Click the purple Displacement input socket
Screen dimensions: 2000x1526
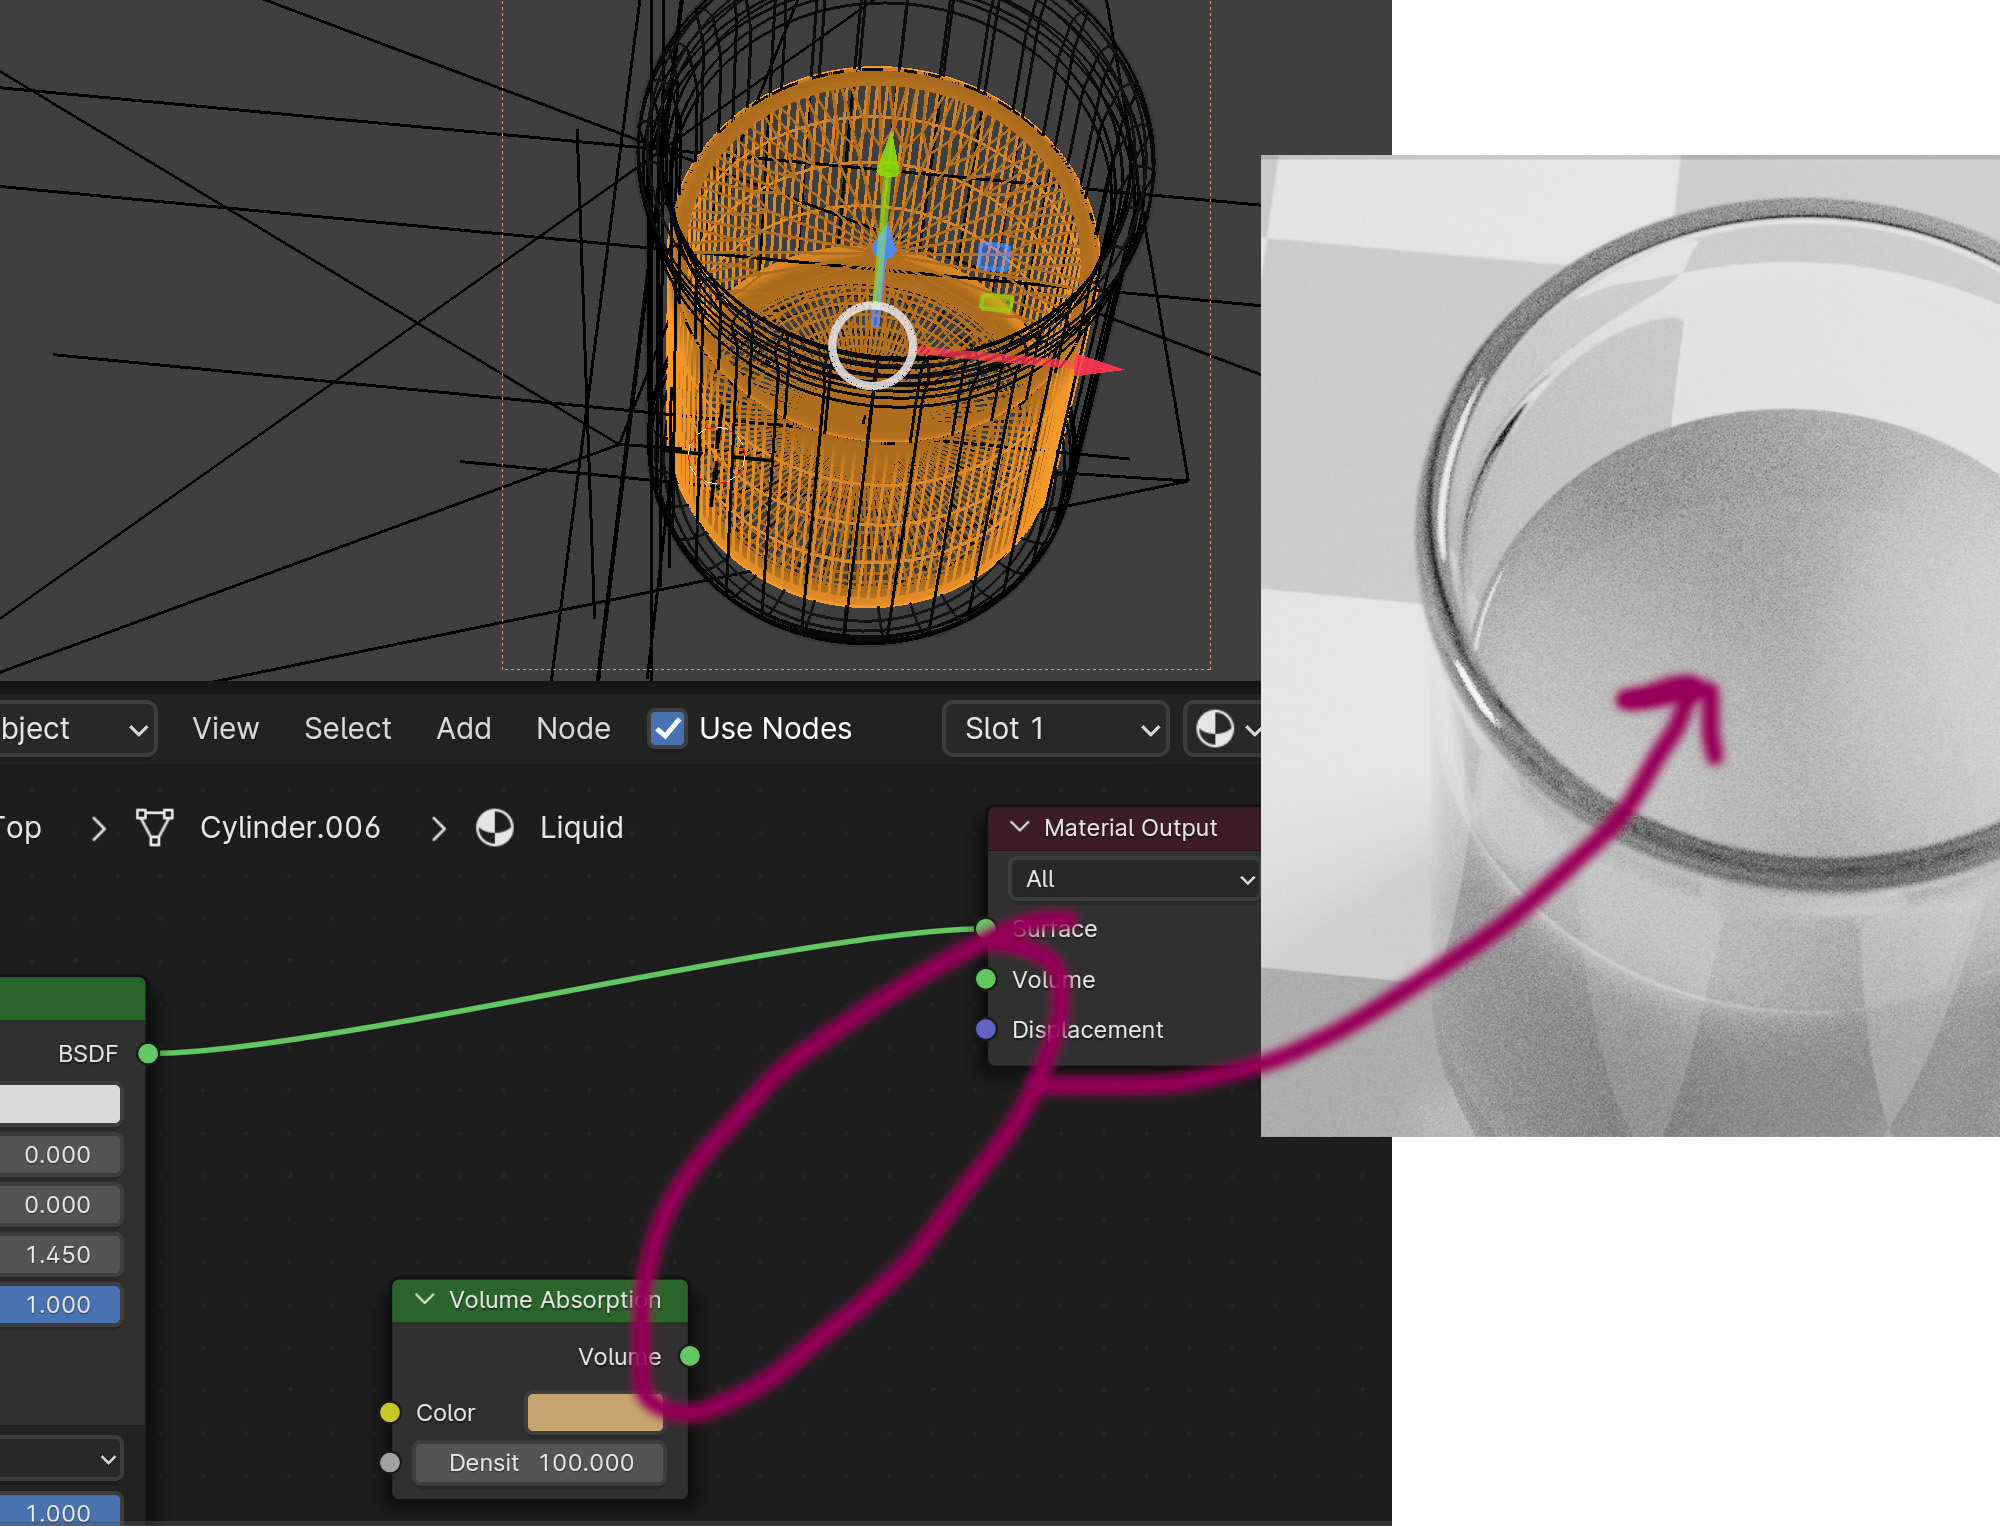[986, 1029]
